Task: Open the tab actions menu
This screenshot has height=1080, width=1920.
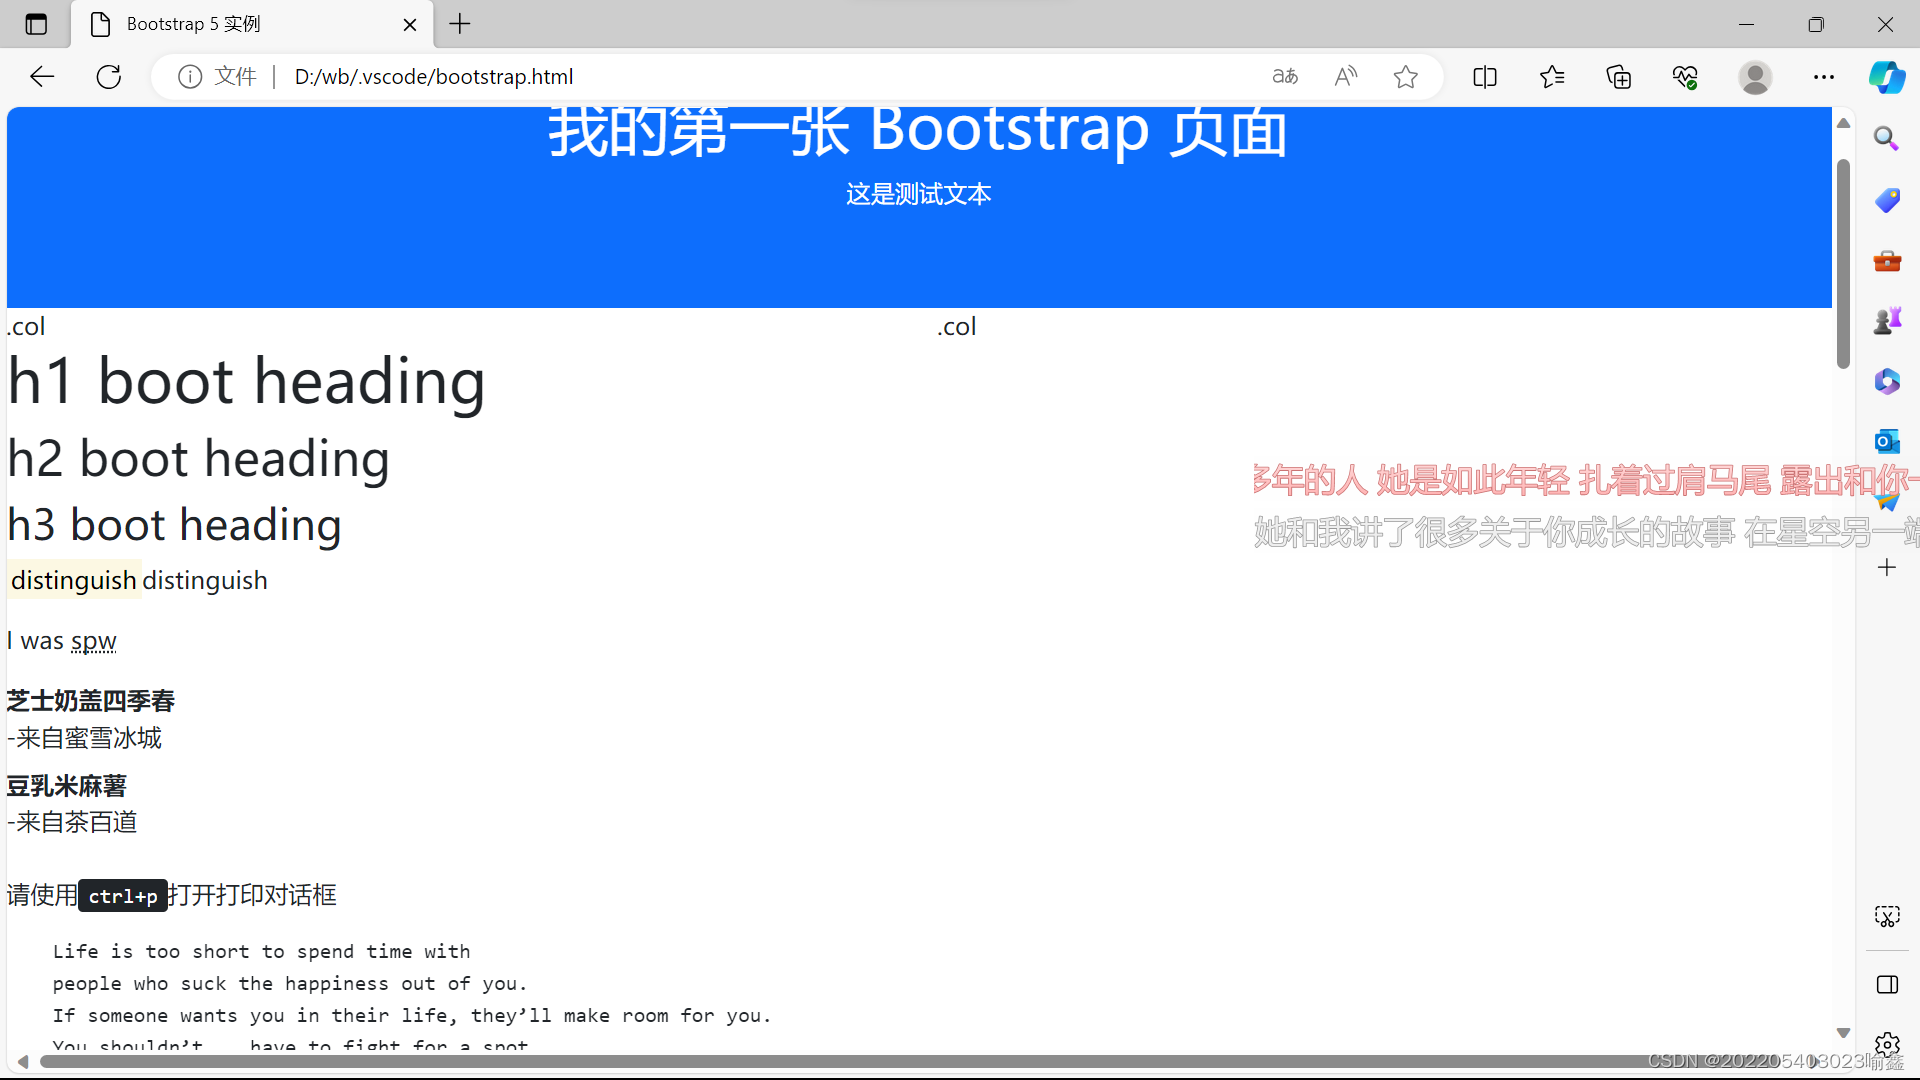Action: point(36,24)
